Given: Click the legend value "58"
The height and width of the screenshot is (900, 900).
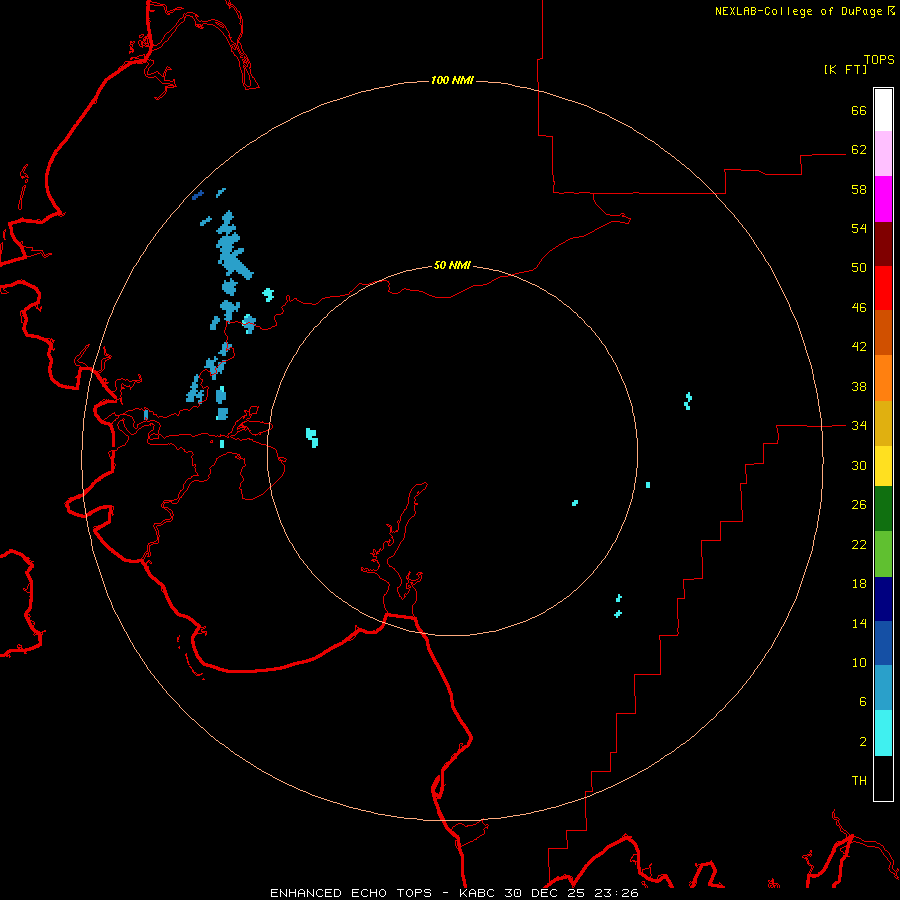Looking at the screenshot, I should [x=859, y=189].
